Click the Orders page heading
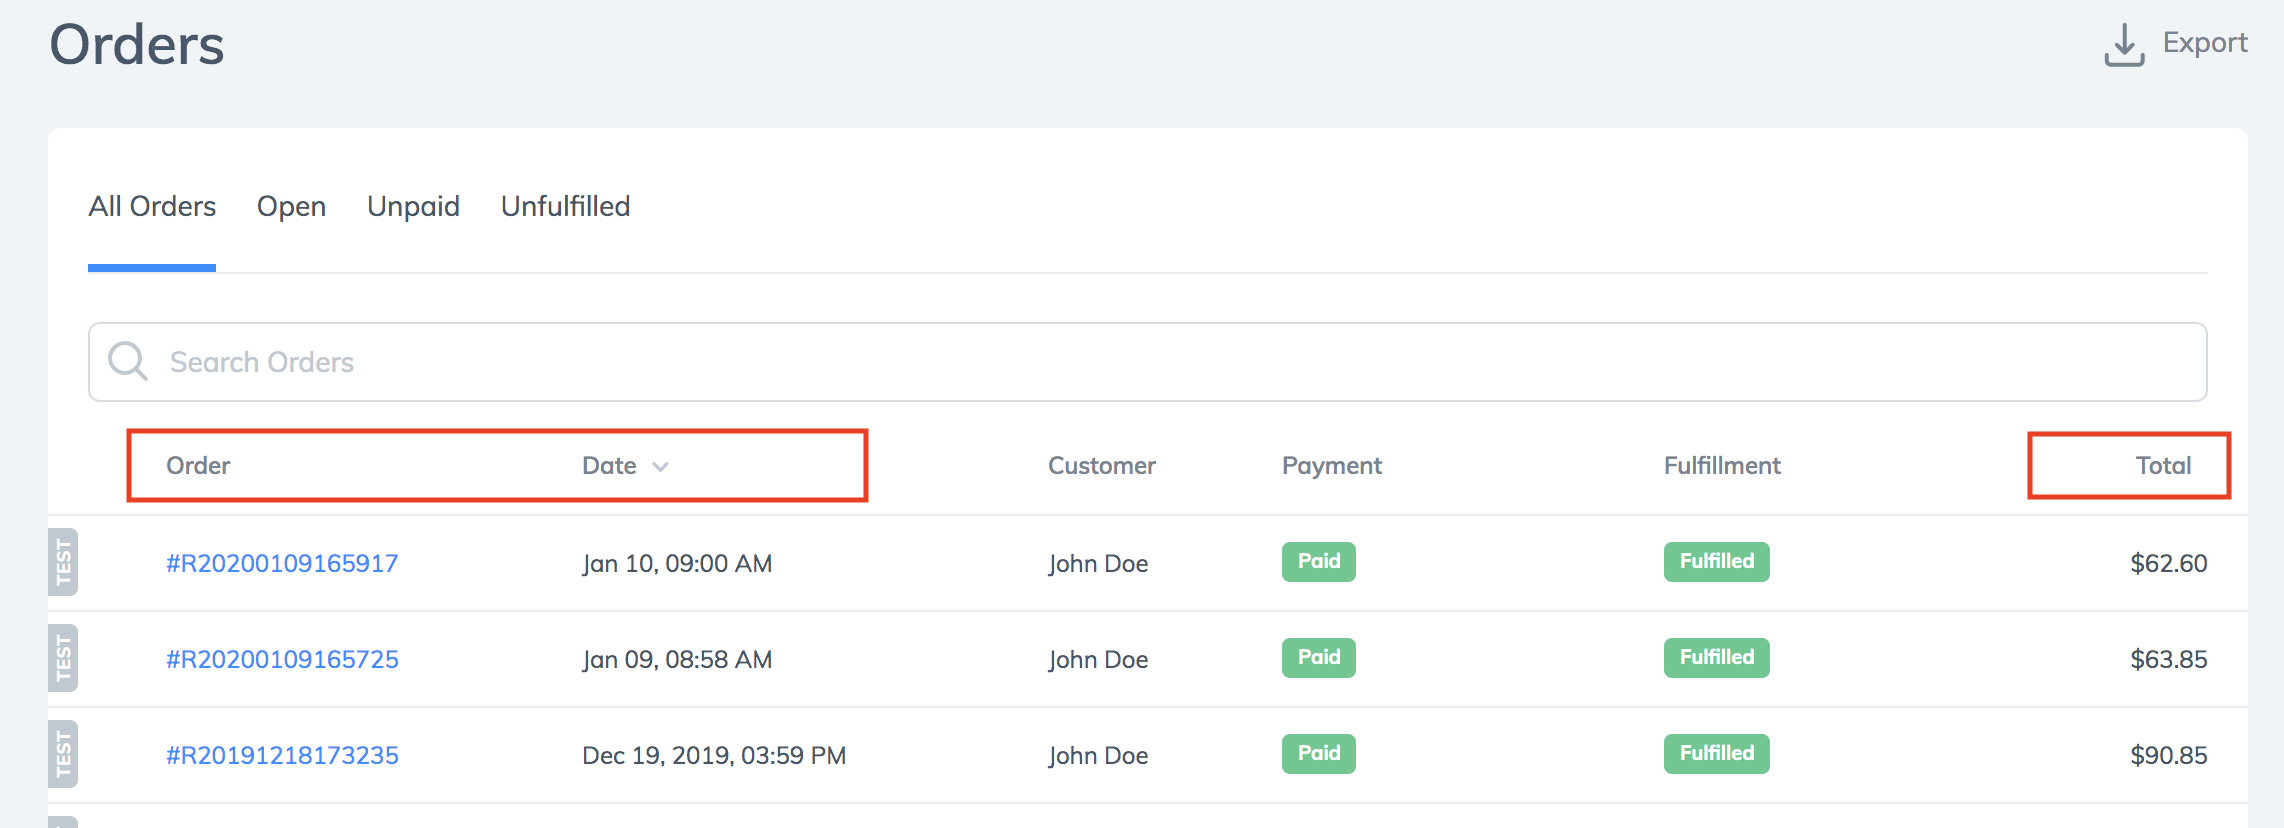The image size is (2284, 828). coord(137,45)
